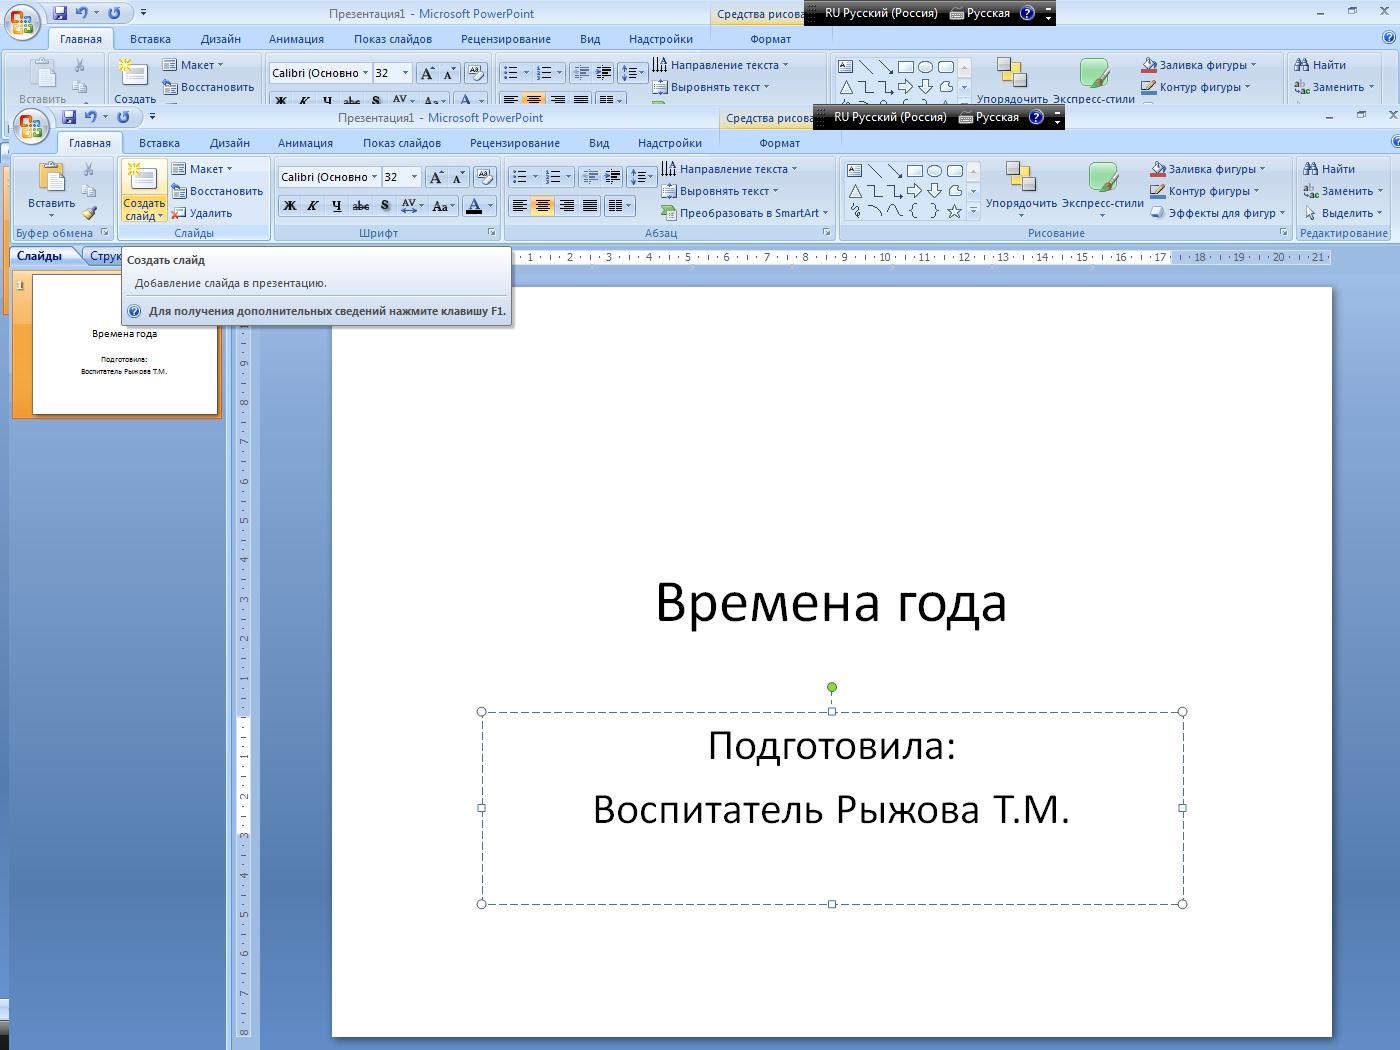Viewport: 1400px width, 1050px height.
Task: Click the Cut scissors icon in front window
Action: click(89, 169)
